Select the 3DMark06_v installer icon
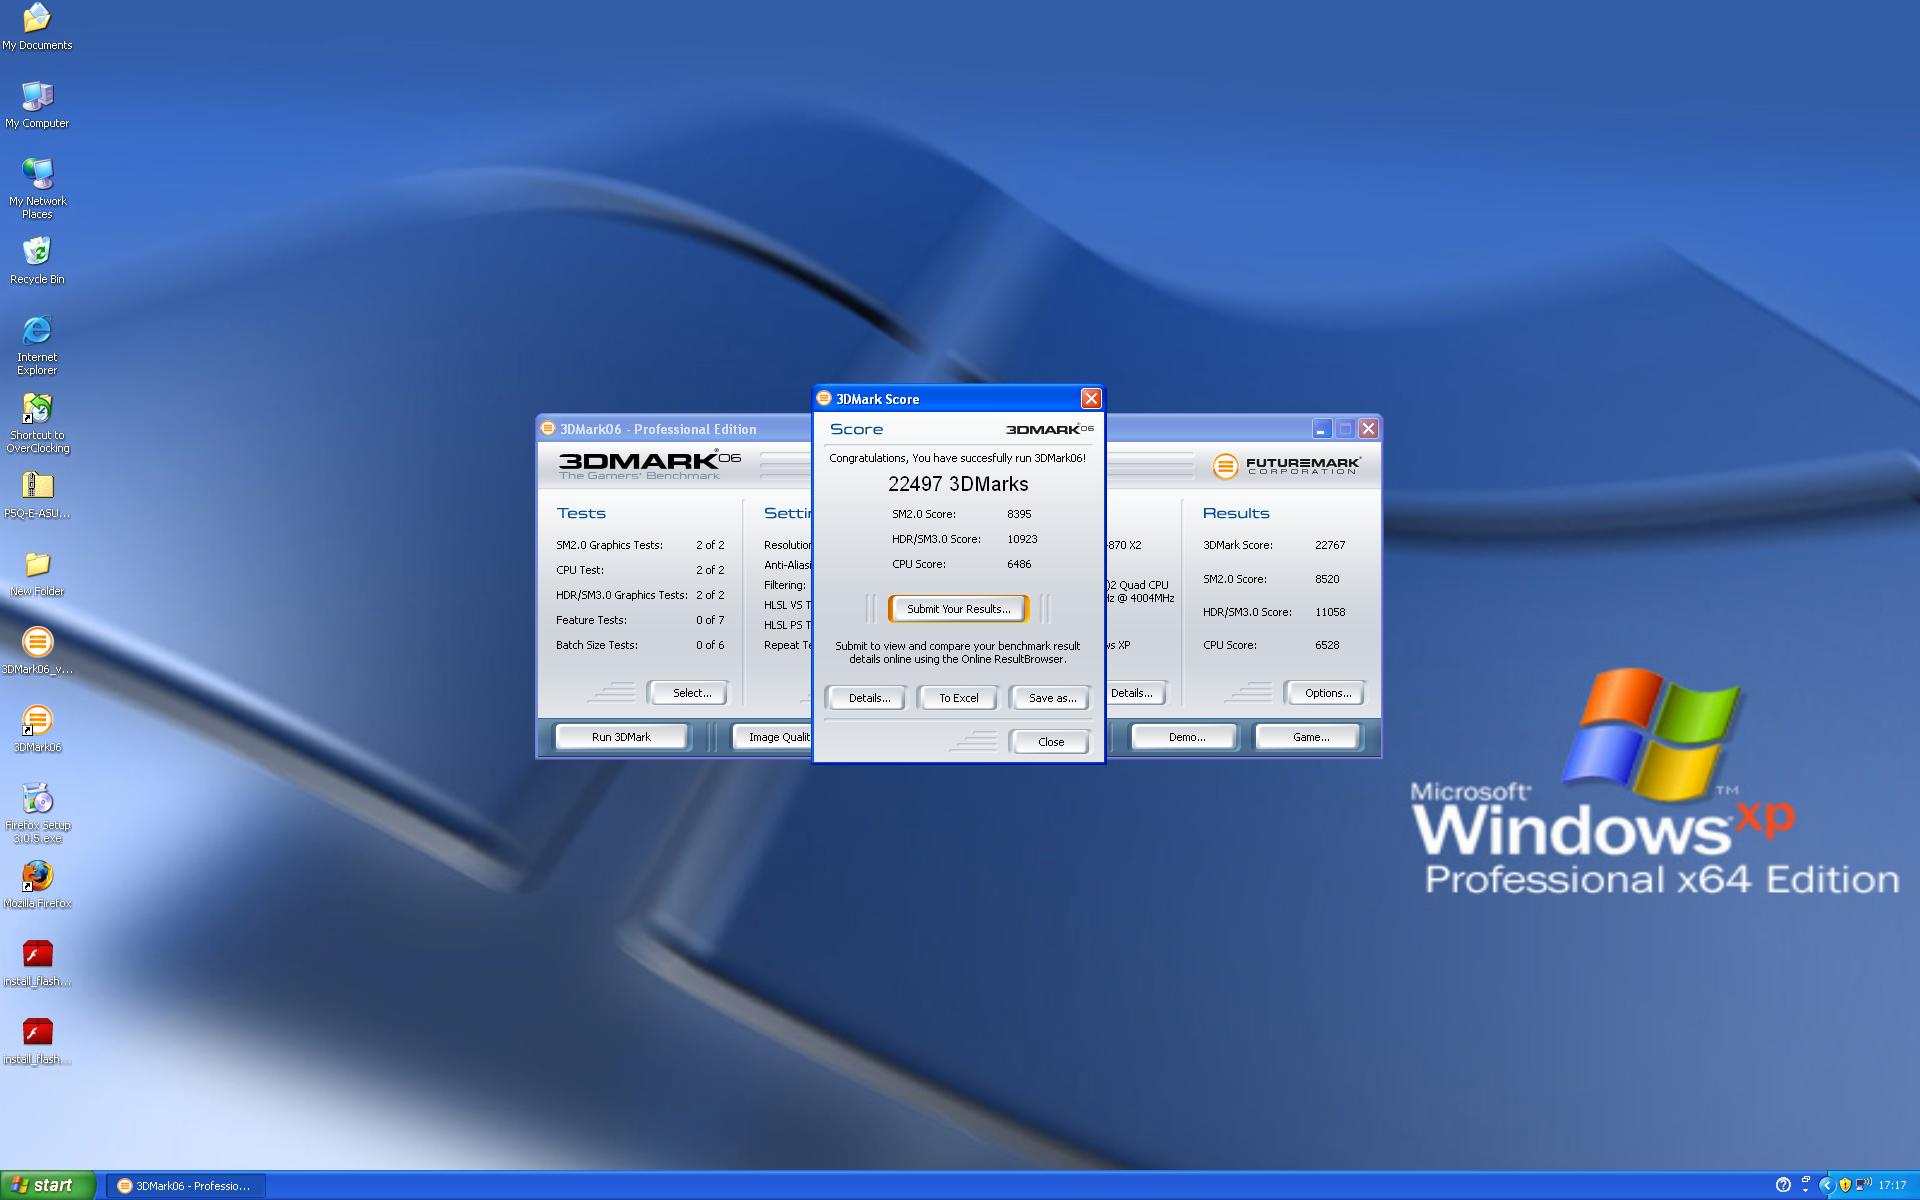Viewport: 1920px width, 1200px height. click(x=37, y=651)
